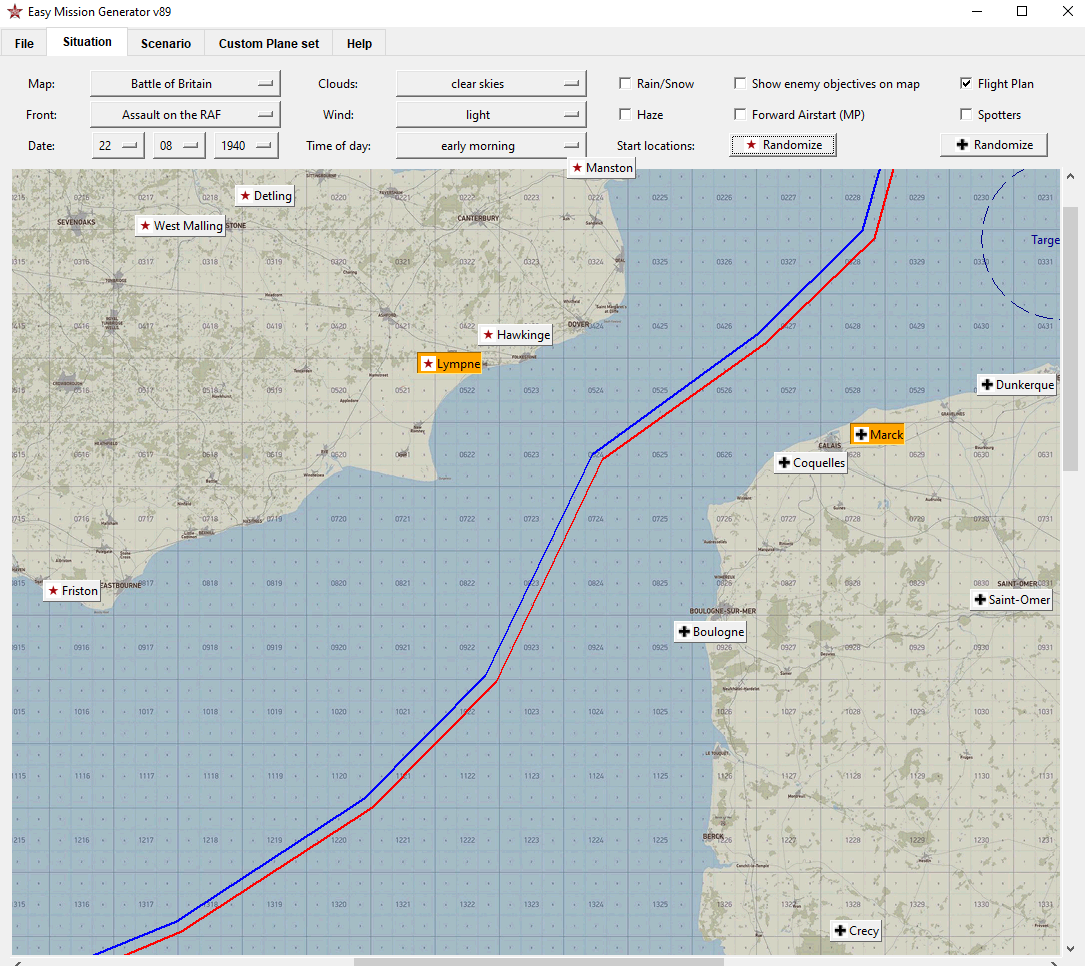Toggle Forward Airstart (MP) checkbox
1085x966 pixels.
pos(740,114)
